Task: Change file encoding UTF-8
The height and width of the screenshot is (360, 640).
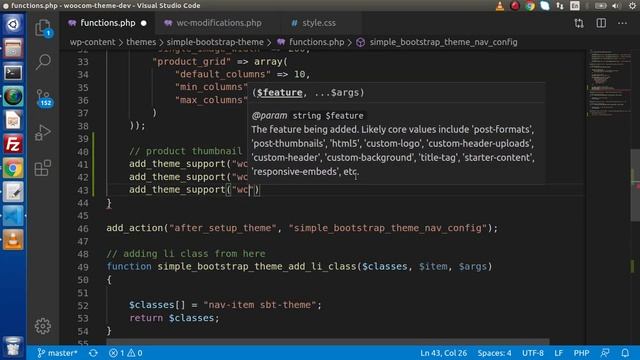Action: pos(533,353)
